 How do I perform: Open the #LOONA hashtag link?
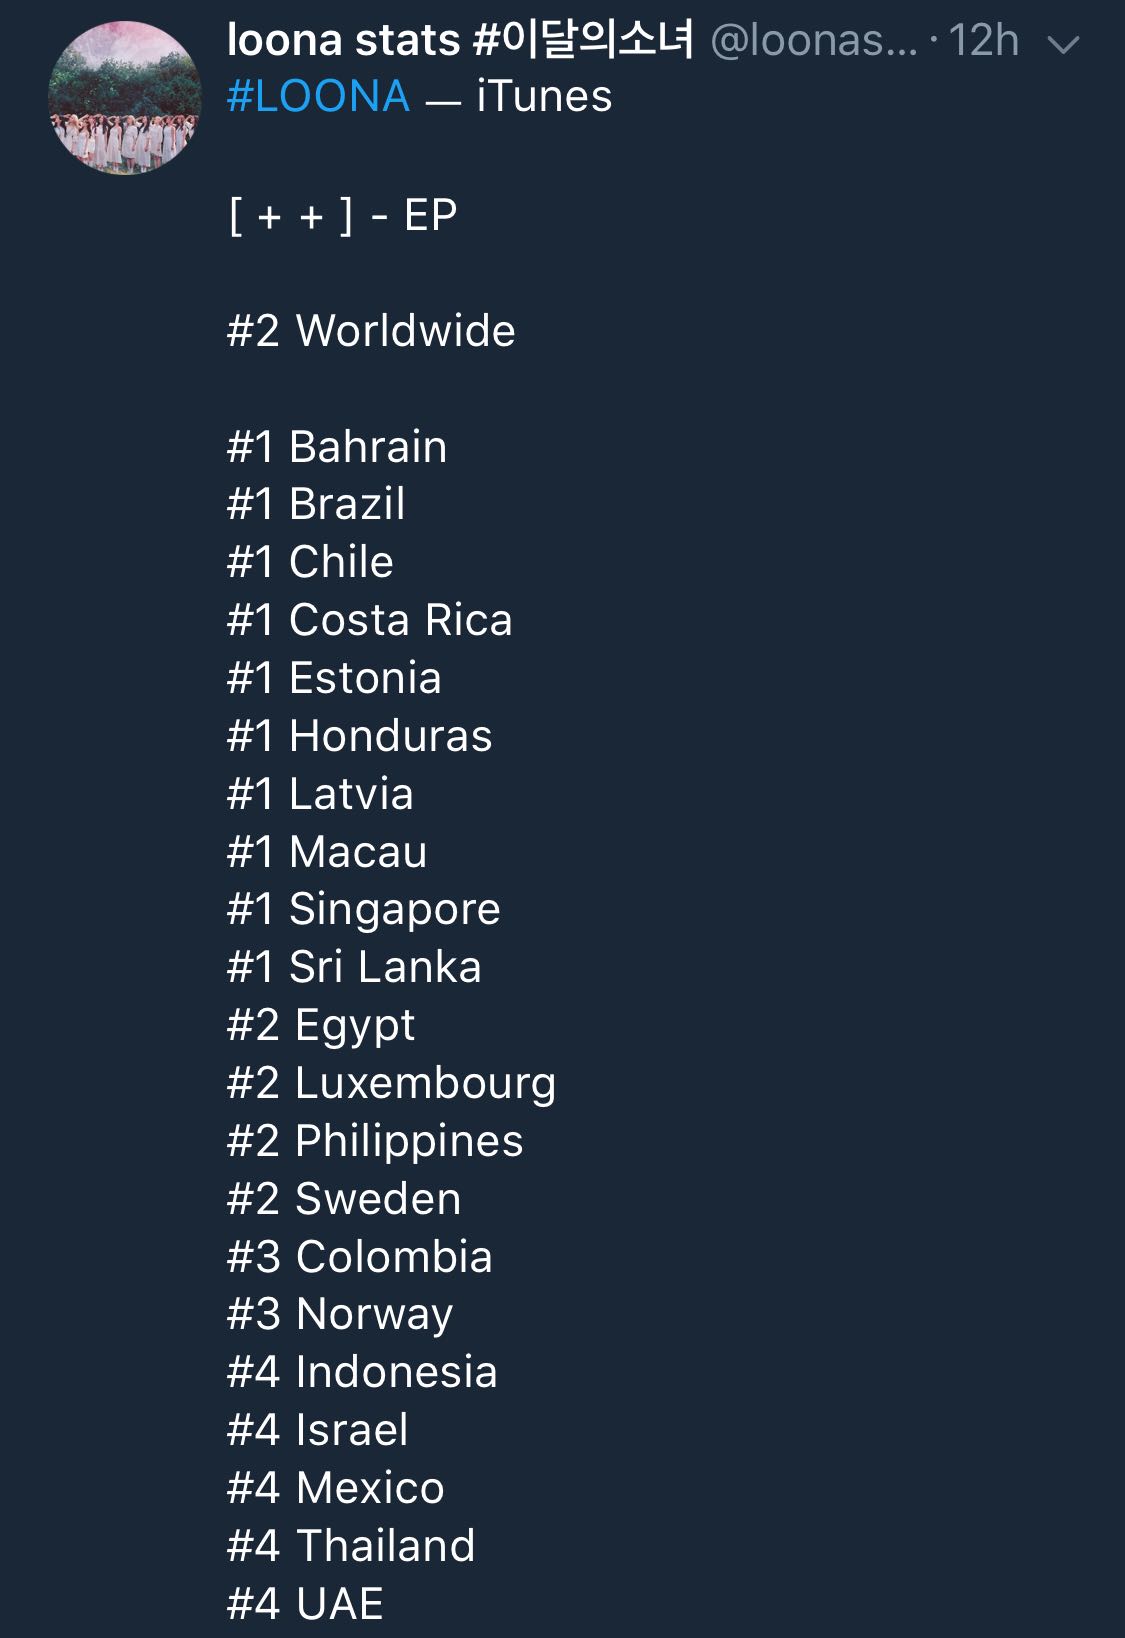pos(318,97)
